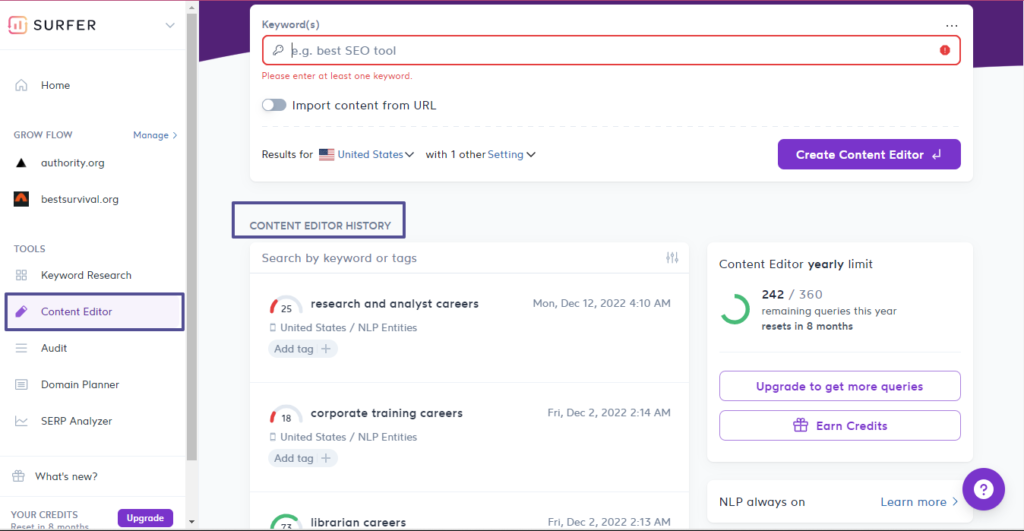Open the purple help question button
The width and height of the screenshot is (1024, 531).
984,489
